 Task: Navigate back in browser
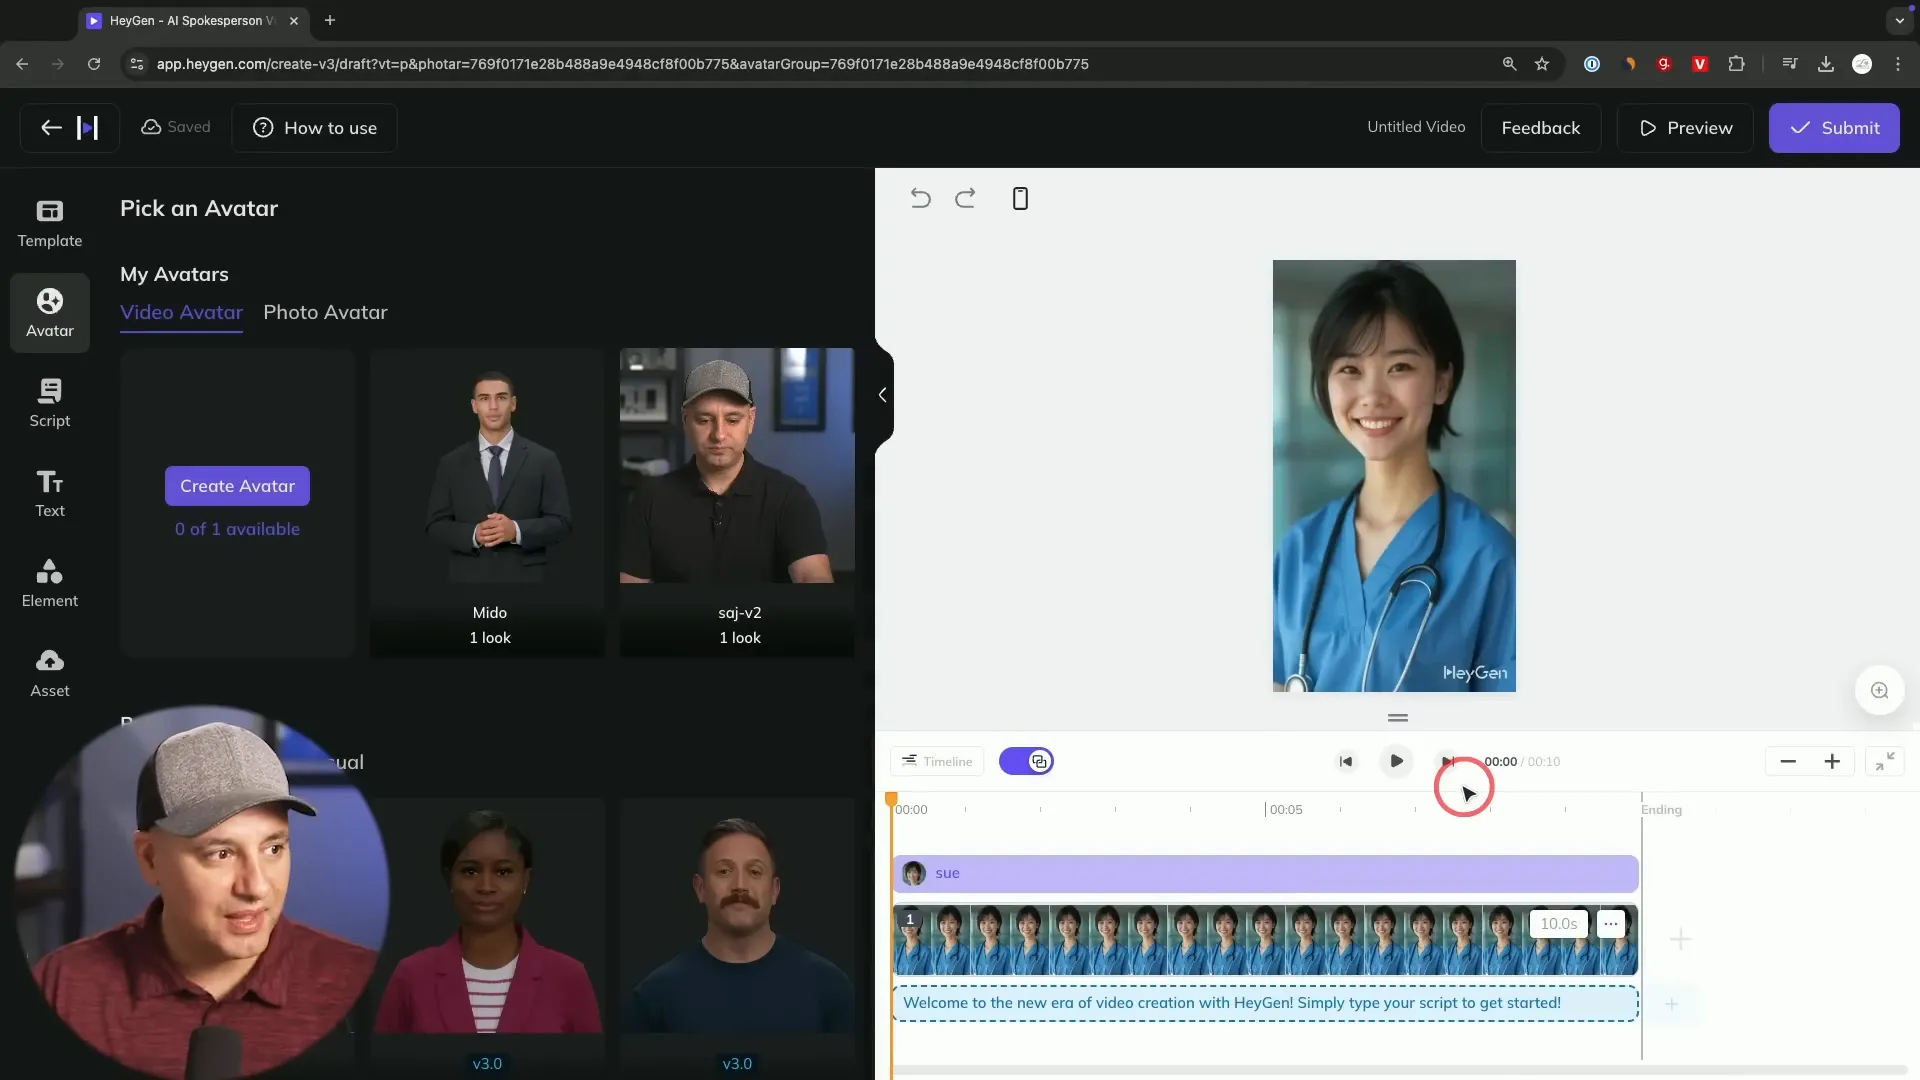pyautogui.click(x=22, y=64)
